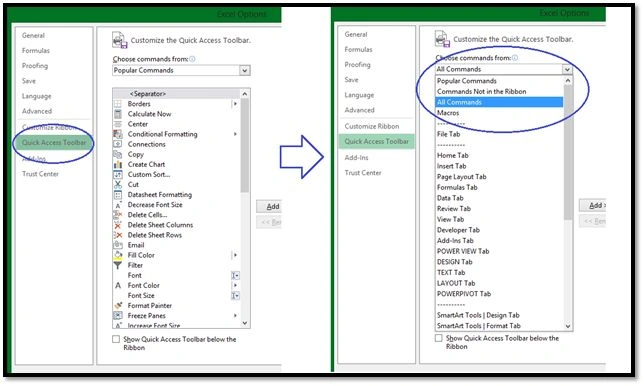644x386 pixels.
Task: Select the Format Painter brush icon
Action: [x=118, y=306]
